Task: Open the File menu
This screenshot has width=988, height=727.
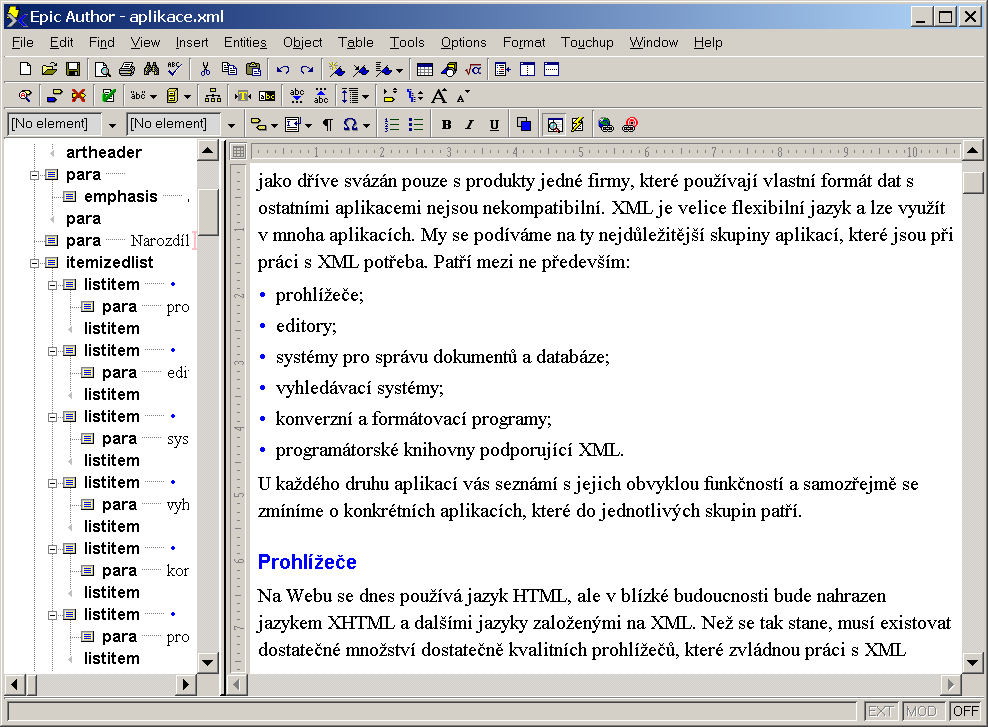Action: pos(23,42)
